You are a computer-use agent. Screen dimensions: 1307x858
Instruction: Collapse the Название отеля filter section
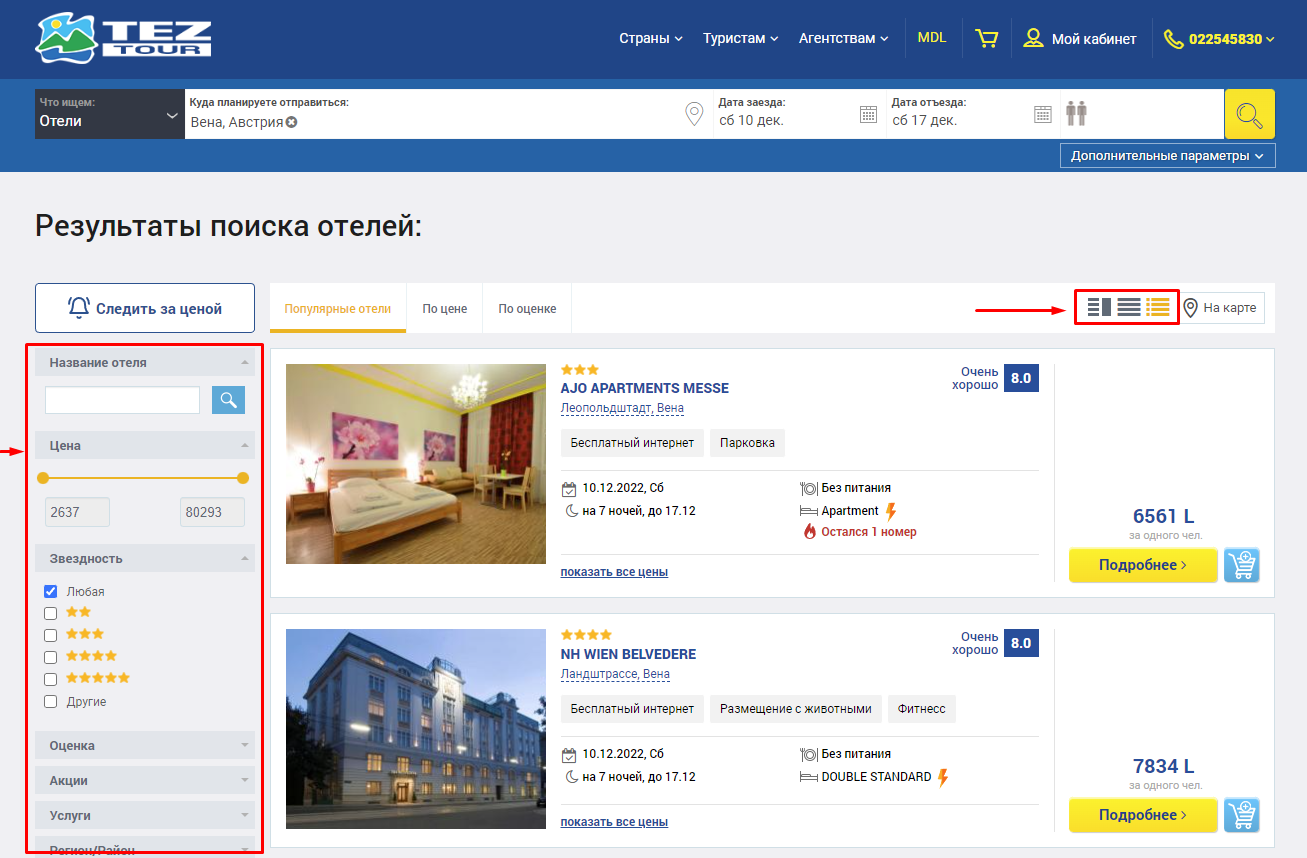[x=145, y=362]
